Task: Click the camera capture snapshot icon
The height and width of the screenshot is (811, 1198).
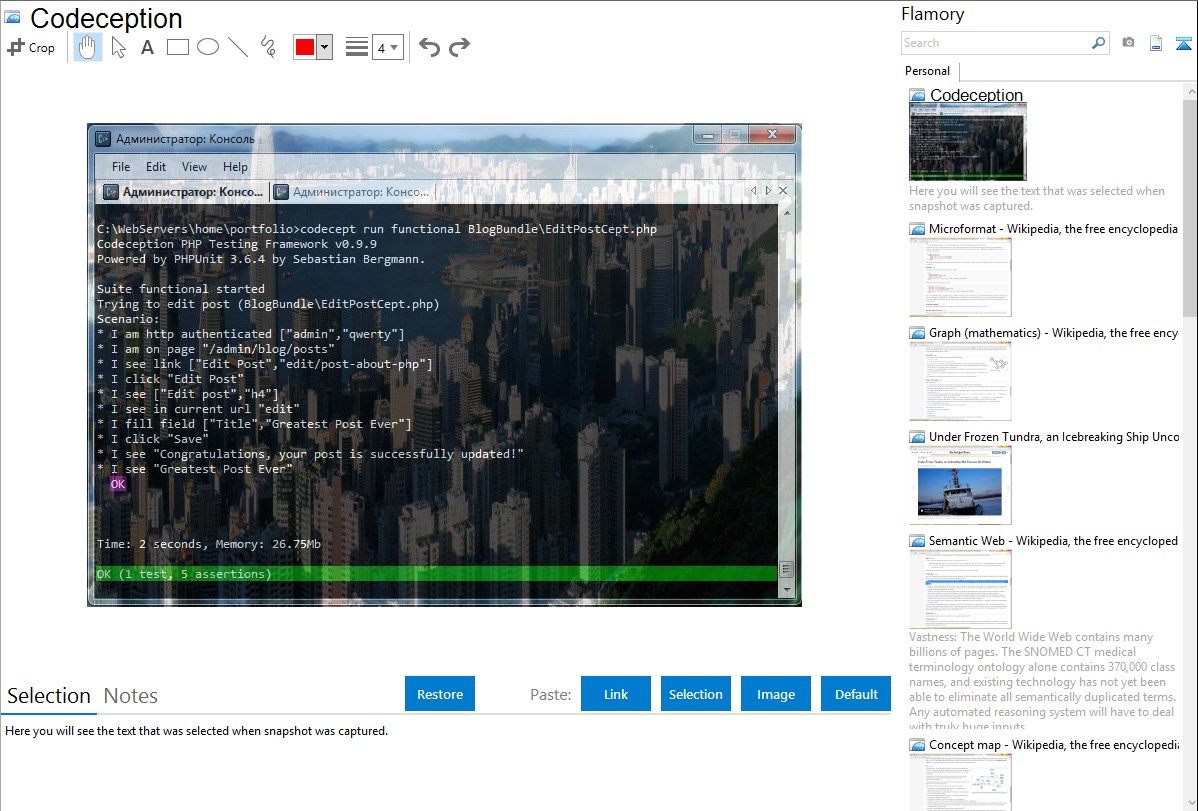Action: coord(1128,43)
